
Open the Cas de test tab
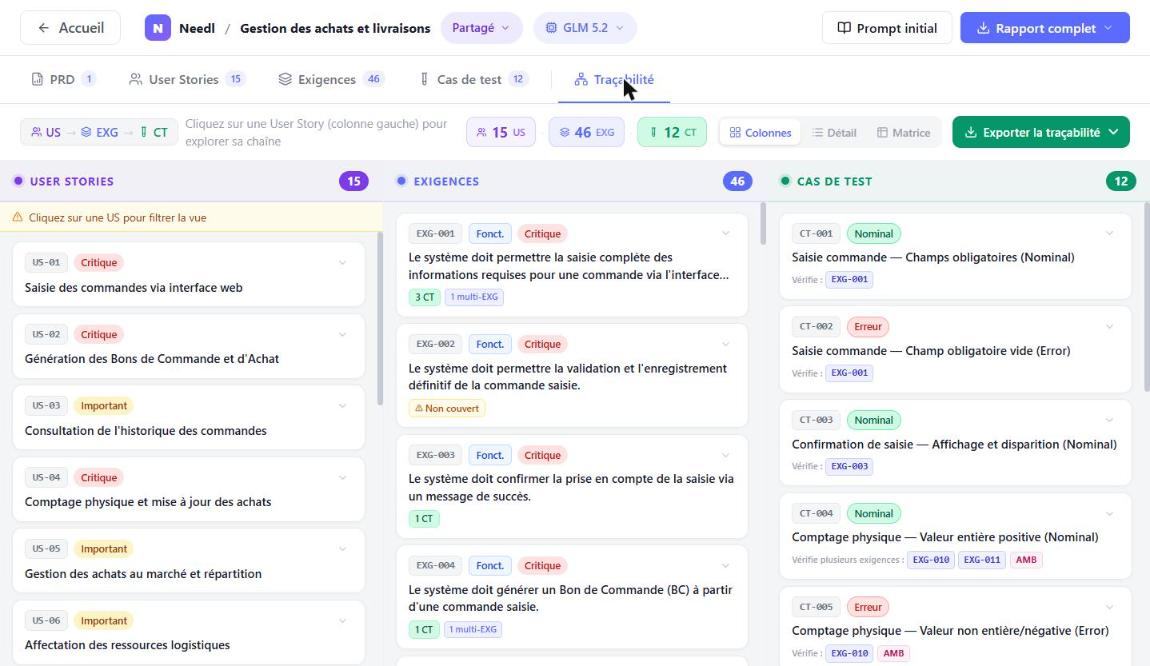[473, 79]
